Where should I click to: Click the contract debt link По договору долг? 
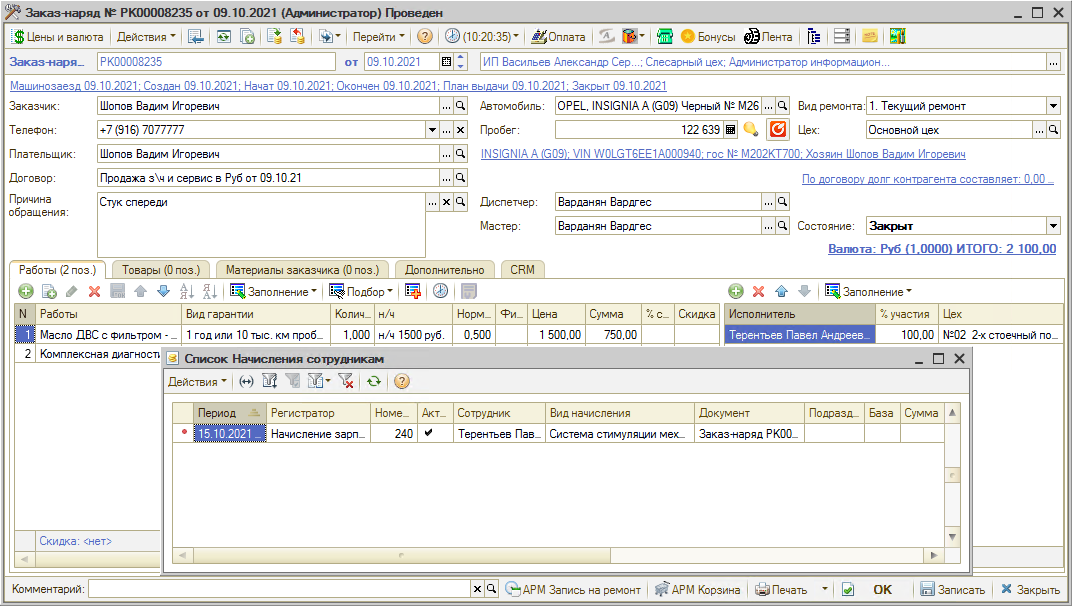[927, 179]
